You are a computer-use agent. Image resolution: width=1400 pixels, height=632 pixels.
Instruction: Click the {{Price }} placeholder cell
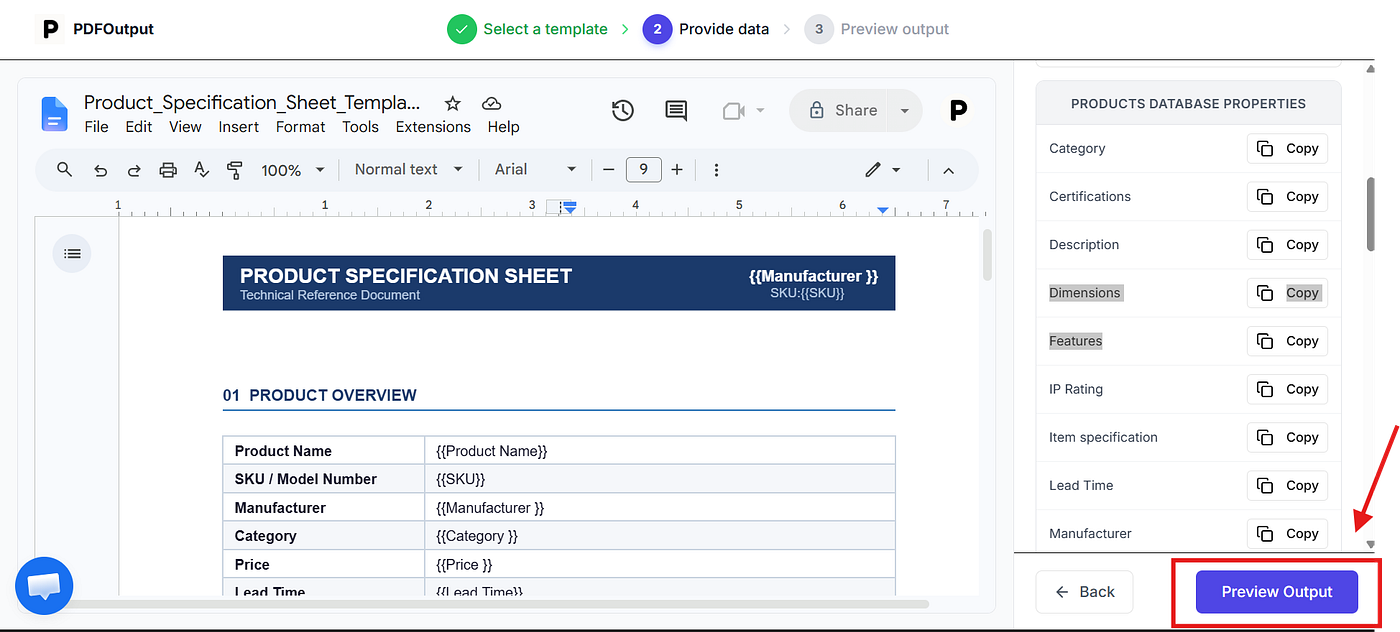coord(660,565)
